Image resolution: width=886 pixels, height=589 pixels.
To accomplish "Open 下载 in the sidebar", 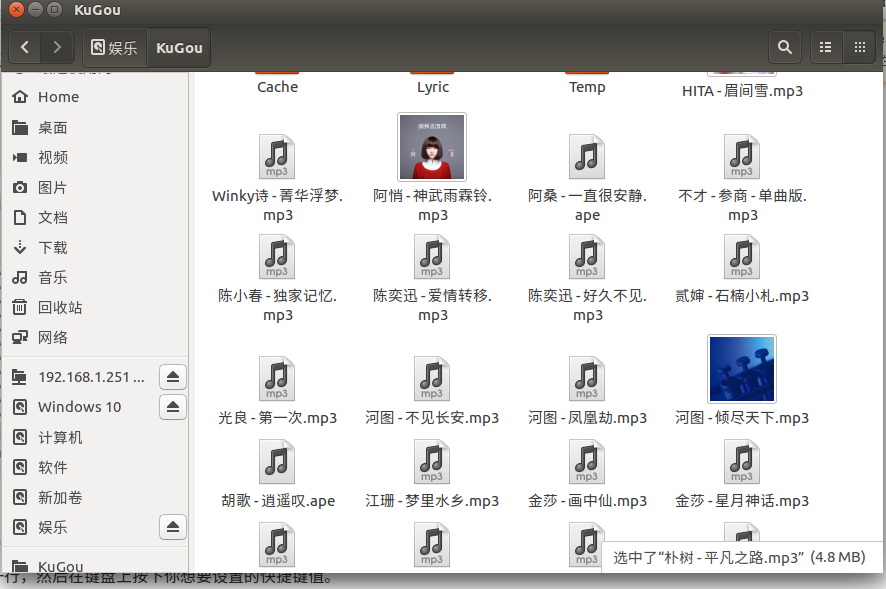I will pyautogui.click(x=94, y=248).
